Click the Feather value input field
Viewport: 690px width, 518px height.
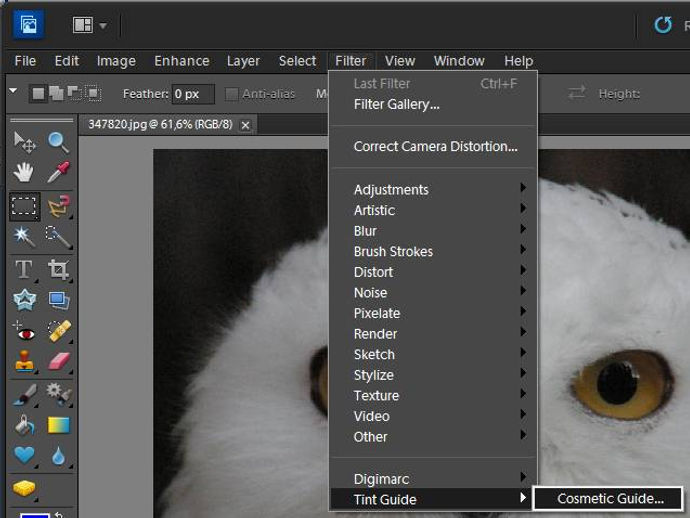pos(193,94)
